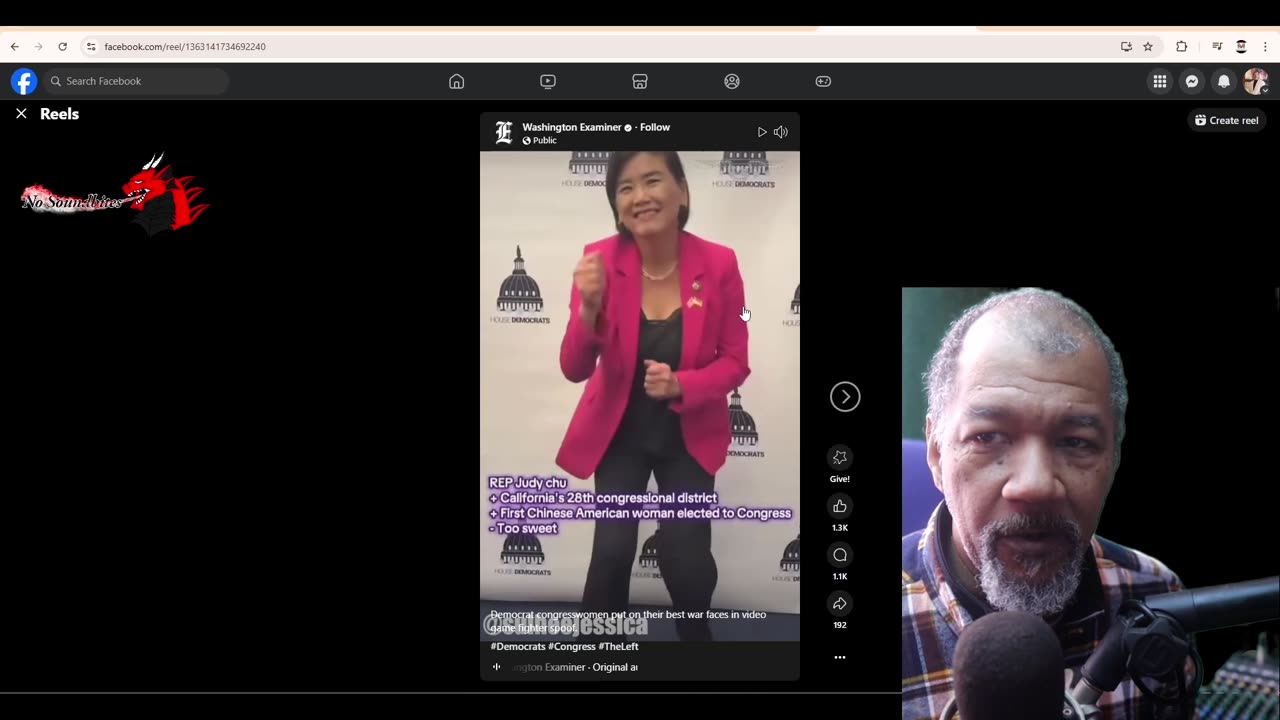Like the reel with thumbs up
1280x720 pixels.
coord(840,506)
